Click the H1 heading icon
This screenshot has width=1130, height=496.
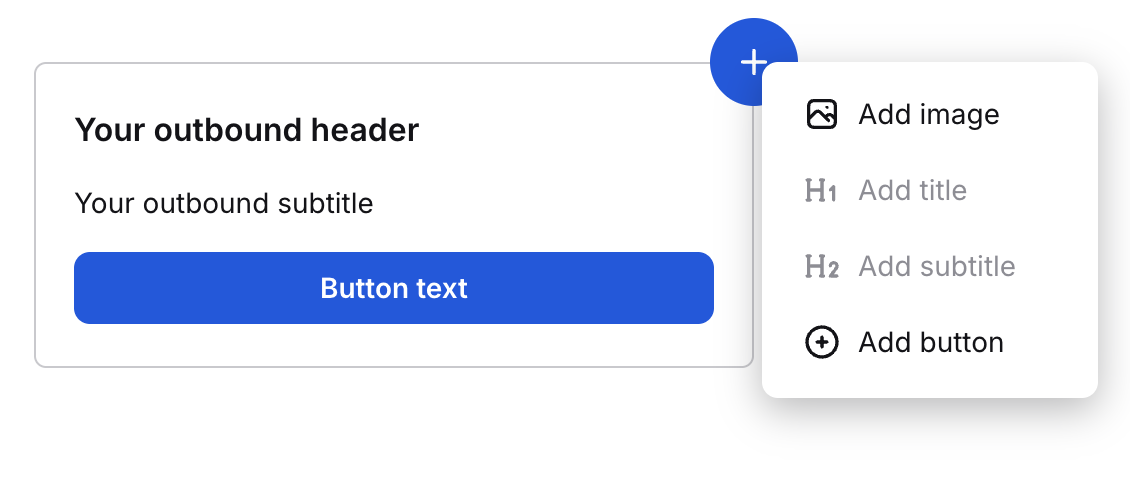tap(821, 190)
